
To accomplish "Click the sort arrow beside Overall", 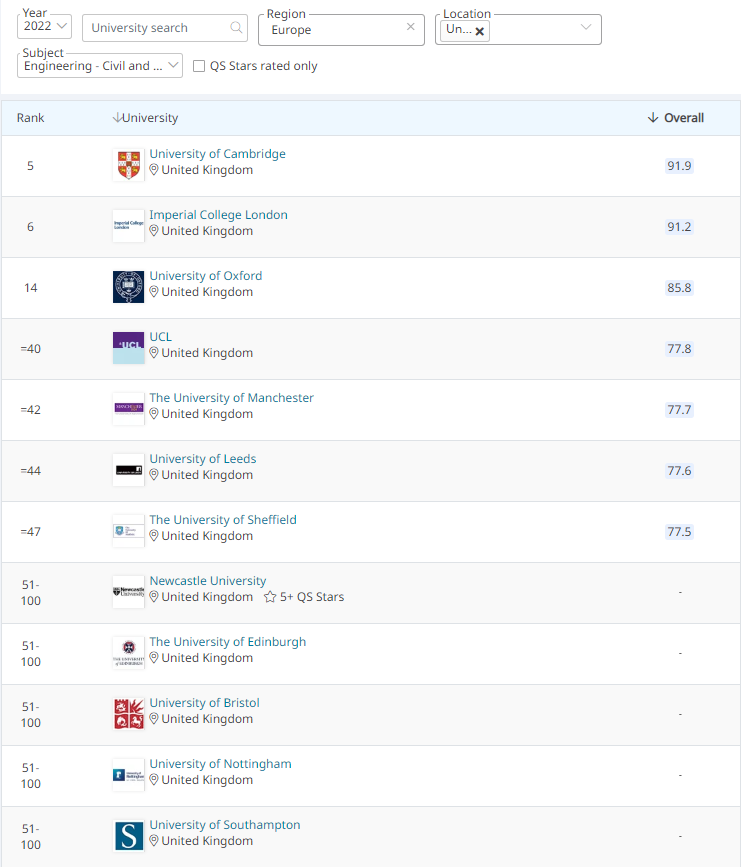I will (x=653, y=118).
